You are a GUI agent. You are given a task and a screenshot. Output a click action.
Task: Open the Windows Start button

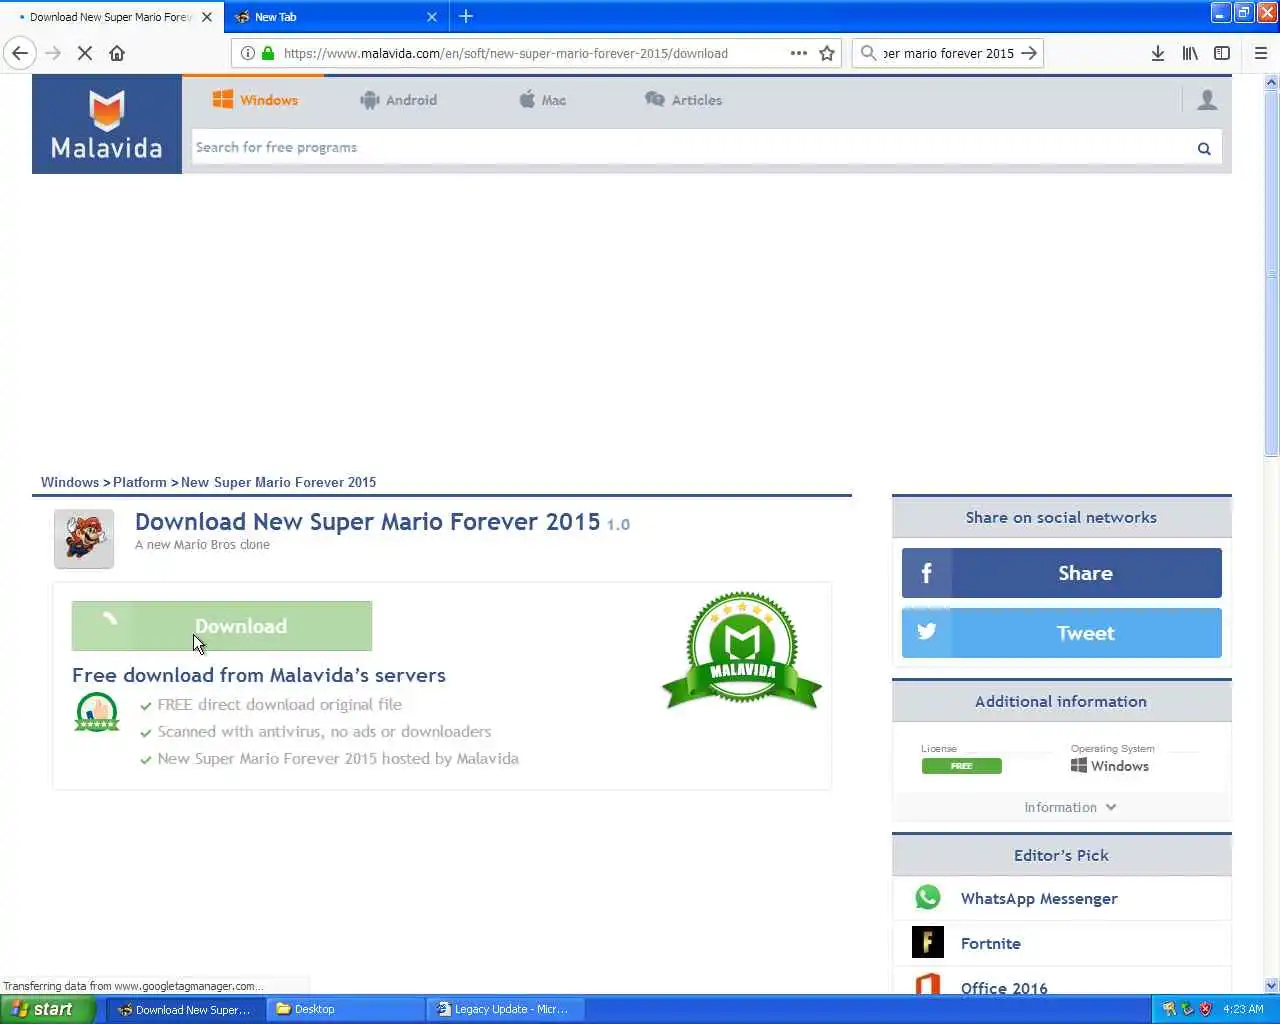48,1009
